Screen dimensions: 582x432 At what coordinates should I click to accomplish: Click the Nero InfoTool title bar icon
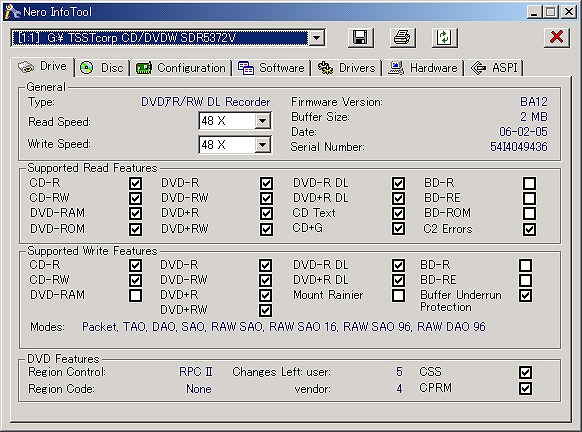click(x=12, y=12)
